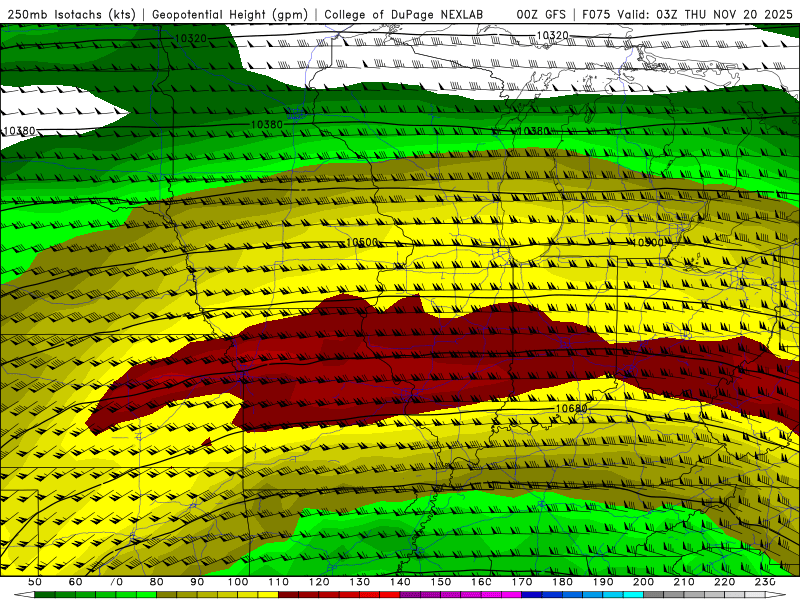The height and width of the screenshot is (600, 800).
Task: Click the '230' value on the color scale
Action: pos(765,582)
